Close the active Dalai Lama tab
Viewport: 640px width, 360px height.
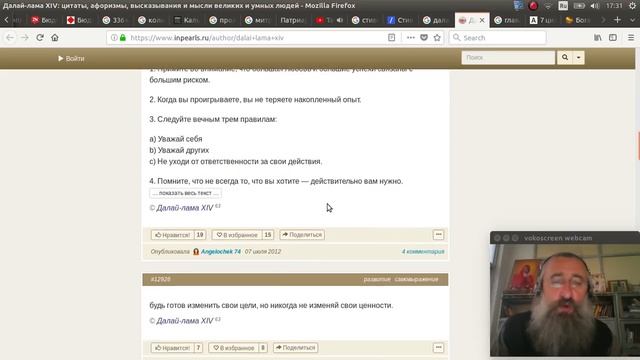tap(482, 20)
